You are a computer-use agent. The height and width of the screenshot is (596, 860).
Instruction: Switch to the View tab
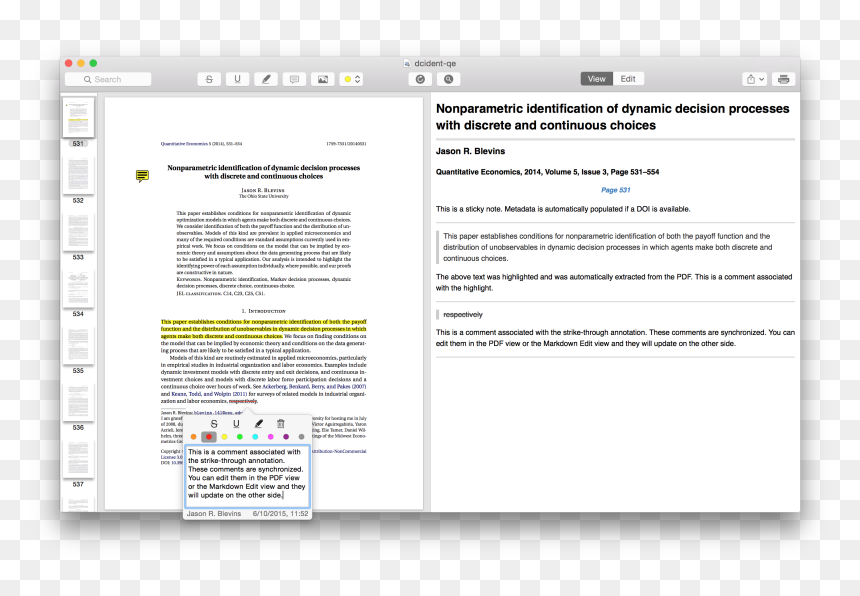pos(597,79)
